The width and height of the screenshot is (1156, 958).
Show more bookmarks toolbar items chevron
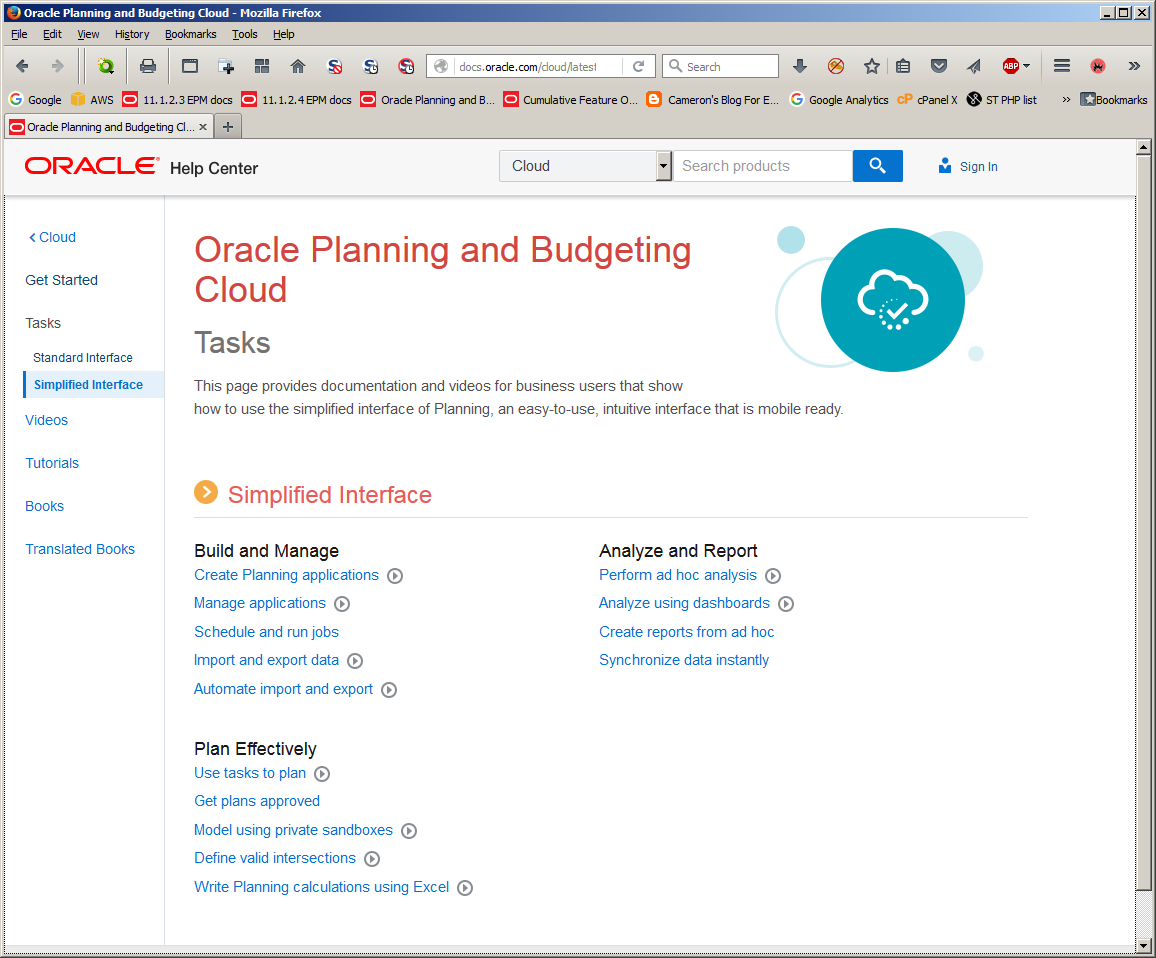pos(1066,100)
